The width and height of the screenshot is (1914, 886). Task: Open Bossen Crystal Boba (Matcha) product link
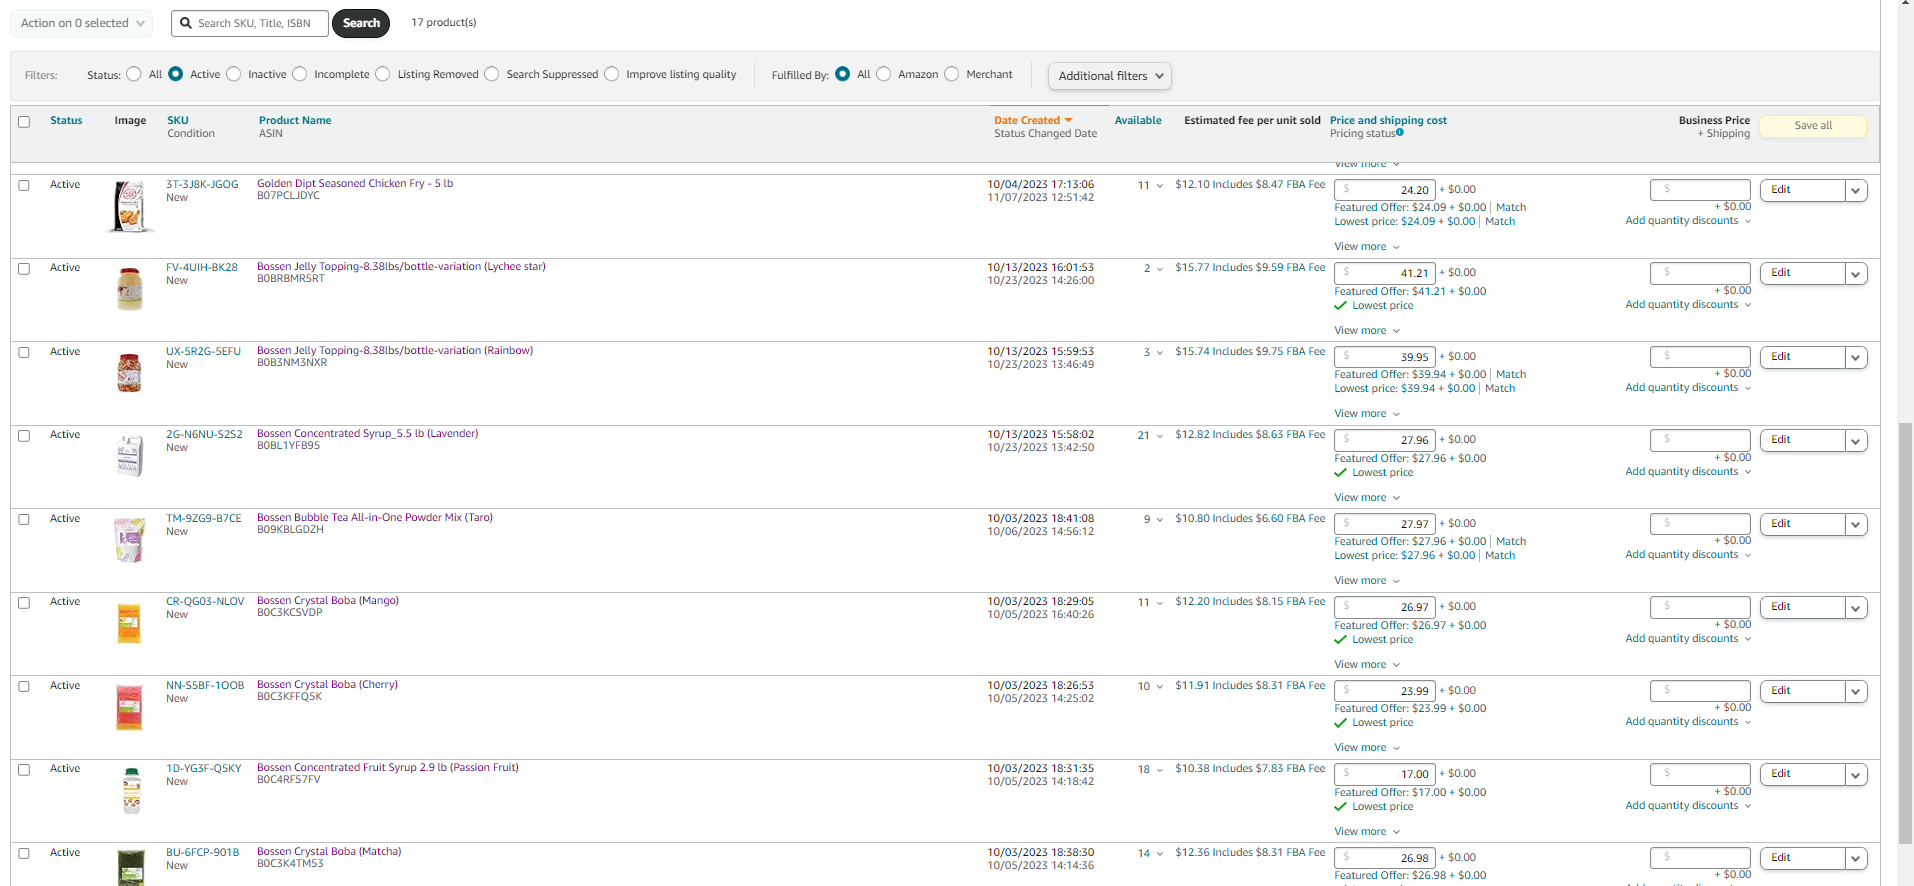(329, 852)
